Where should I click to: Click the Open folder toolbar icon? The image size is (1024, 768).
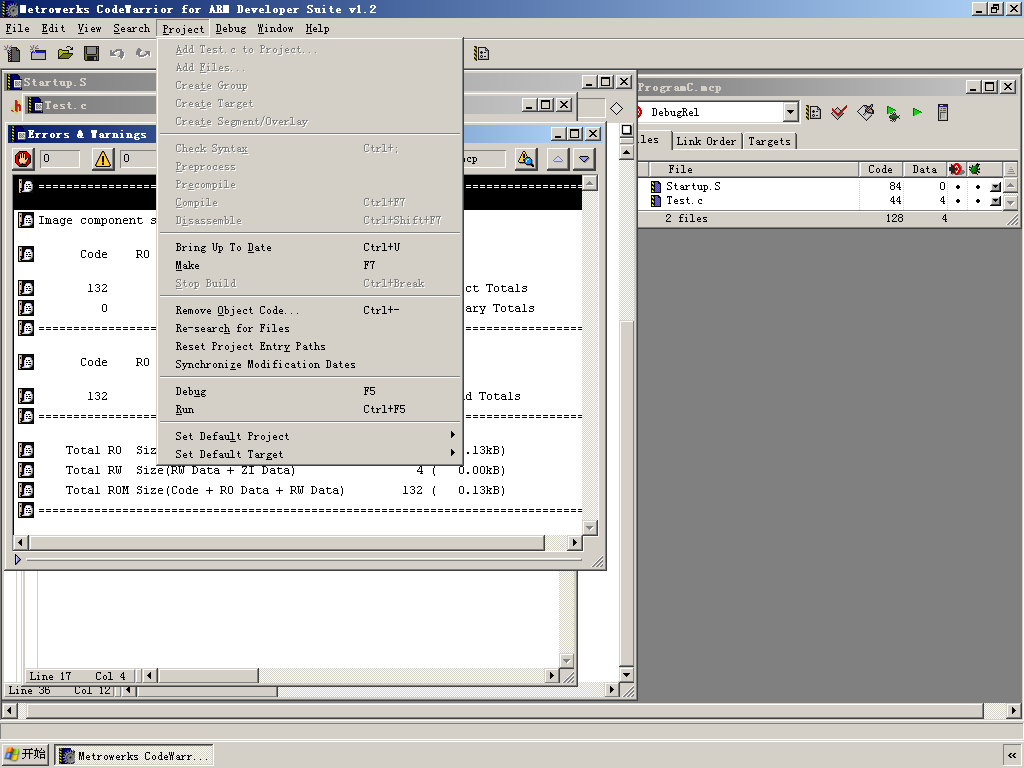(x=65, y=54)
